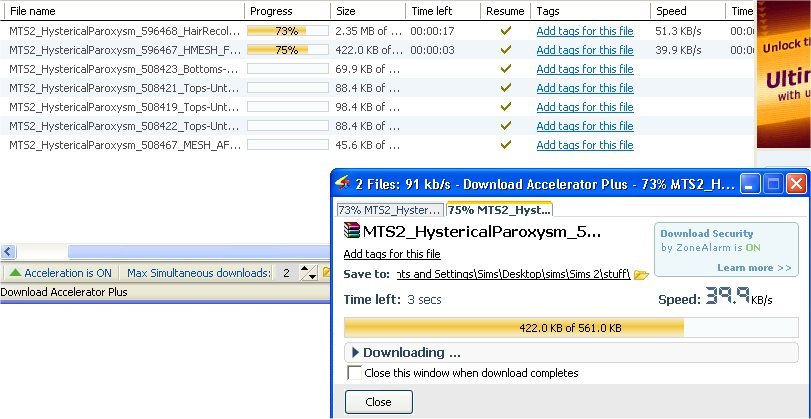This screenshot has width=811, height=419.
Task: Add tags for the 596468_HairRecol file
Action: click(x=585, y=31)
